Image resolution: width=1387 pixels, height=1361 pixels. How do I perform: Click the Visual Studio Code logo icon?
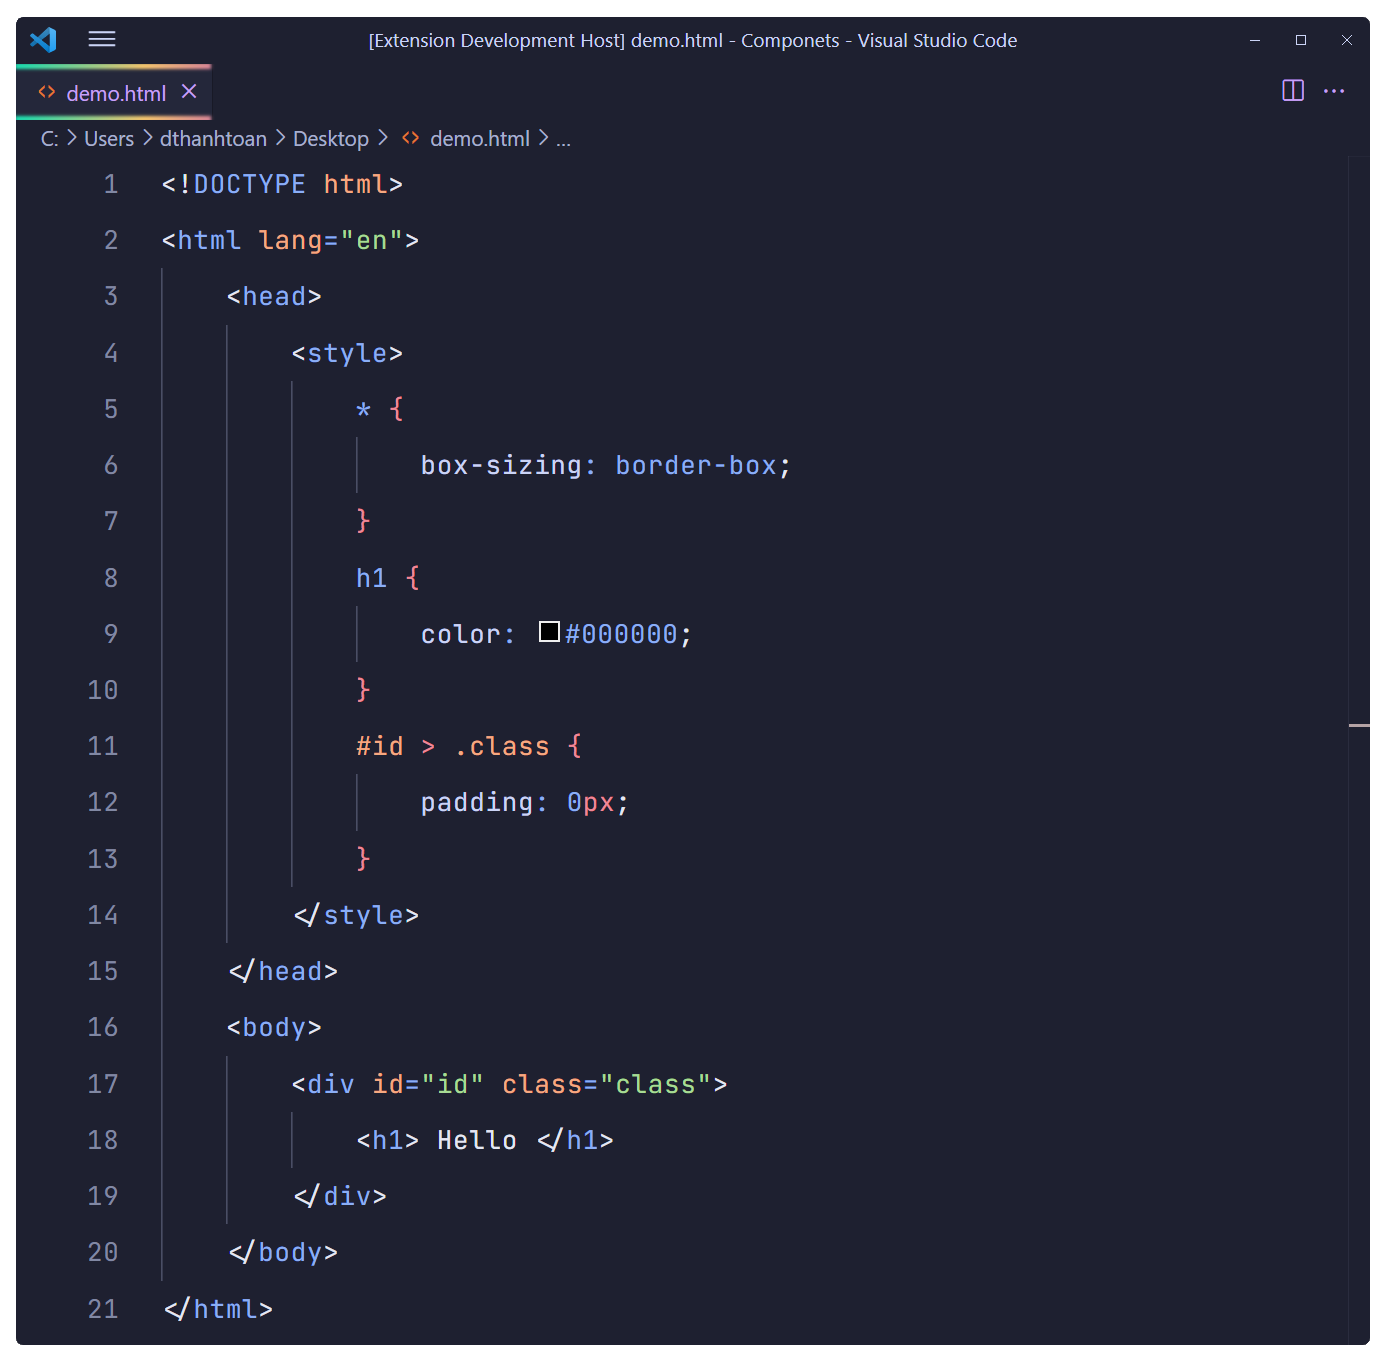point(43,40)
